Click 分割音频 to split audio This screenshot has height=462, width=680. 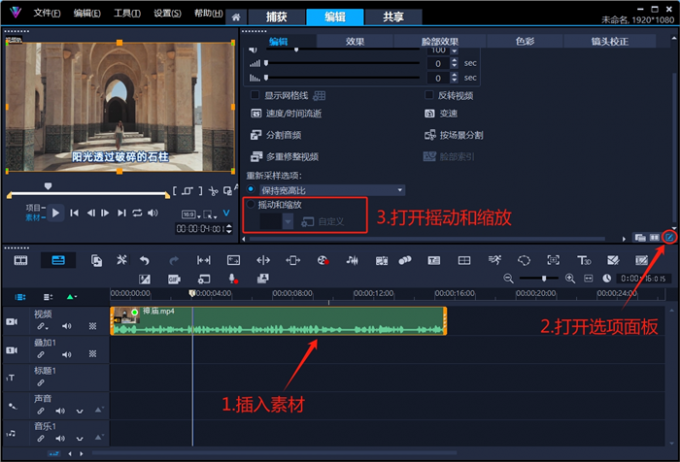(x=276, y=135)
